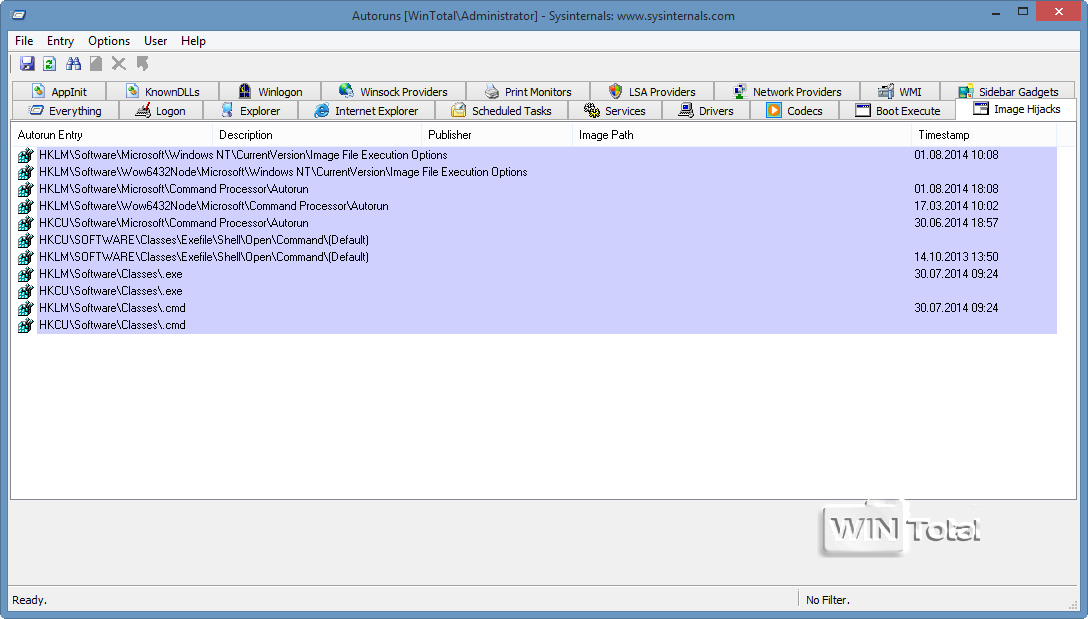The width and height of the screenshot is (1088, 619).
Task: Open the User menu
Action: click(x=155, y=41)
